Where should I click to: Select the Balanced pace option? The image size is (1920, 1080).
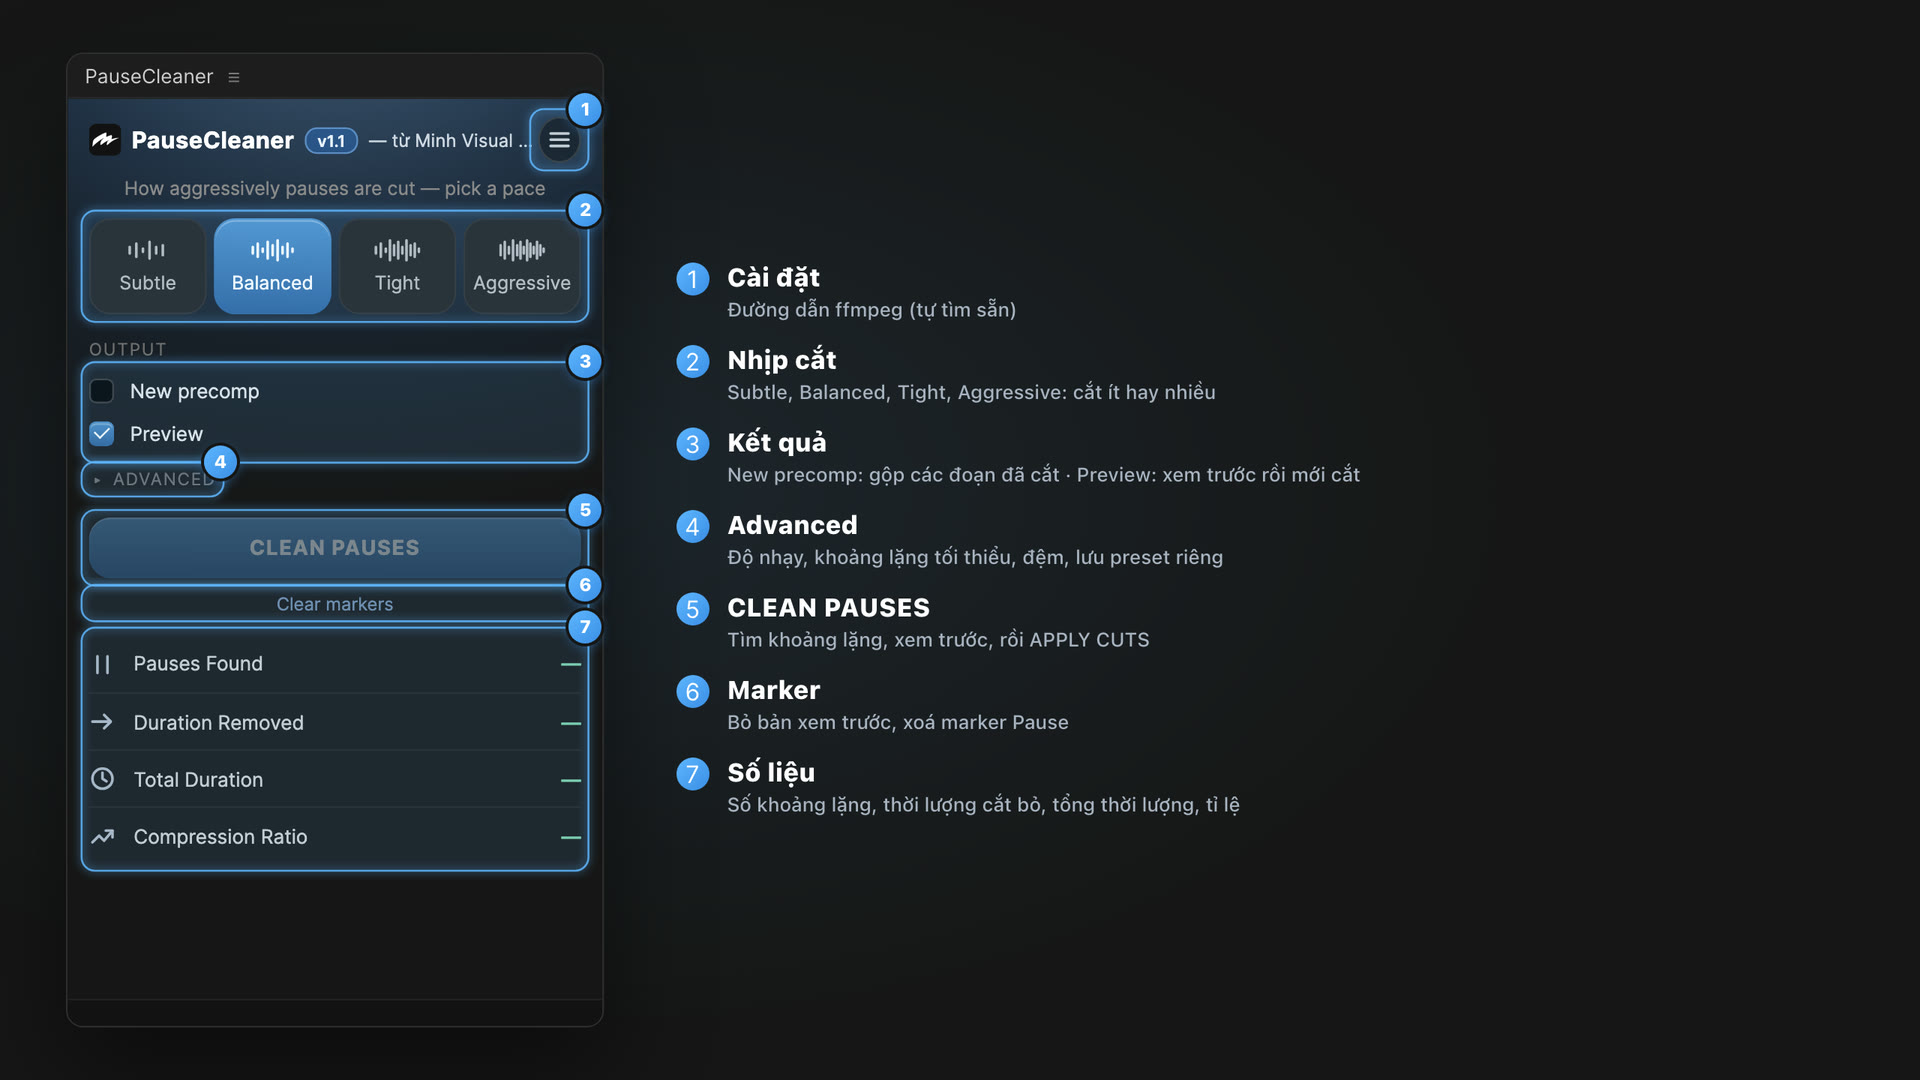272,266
